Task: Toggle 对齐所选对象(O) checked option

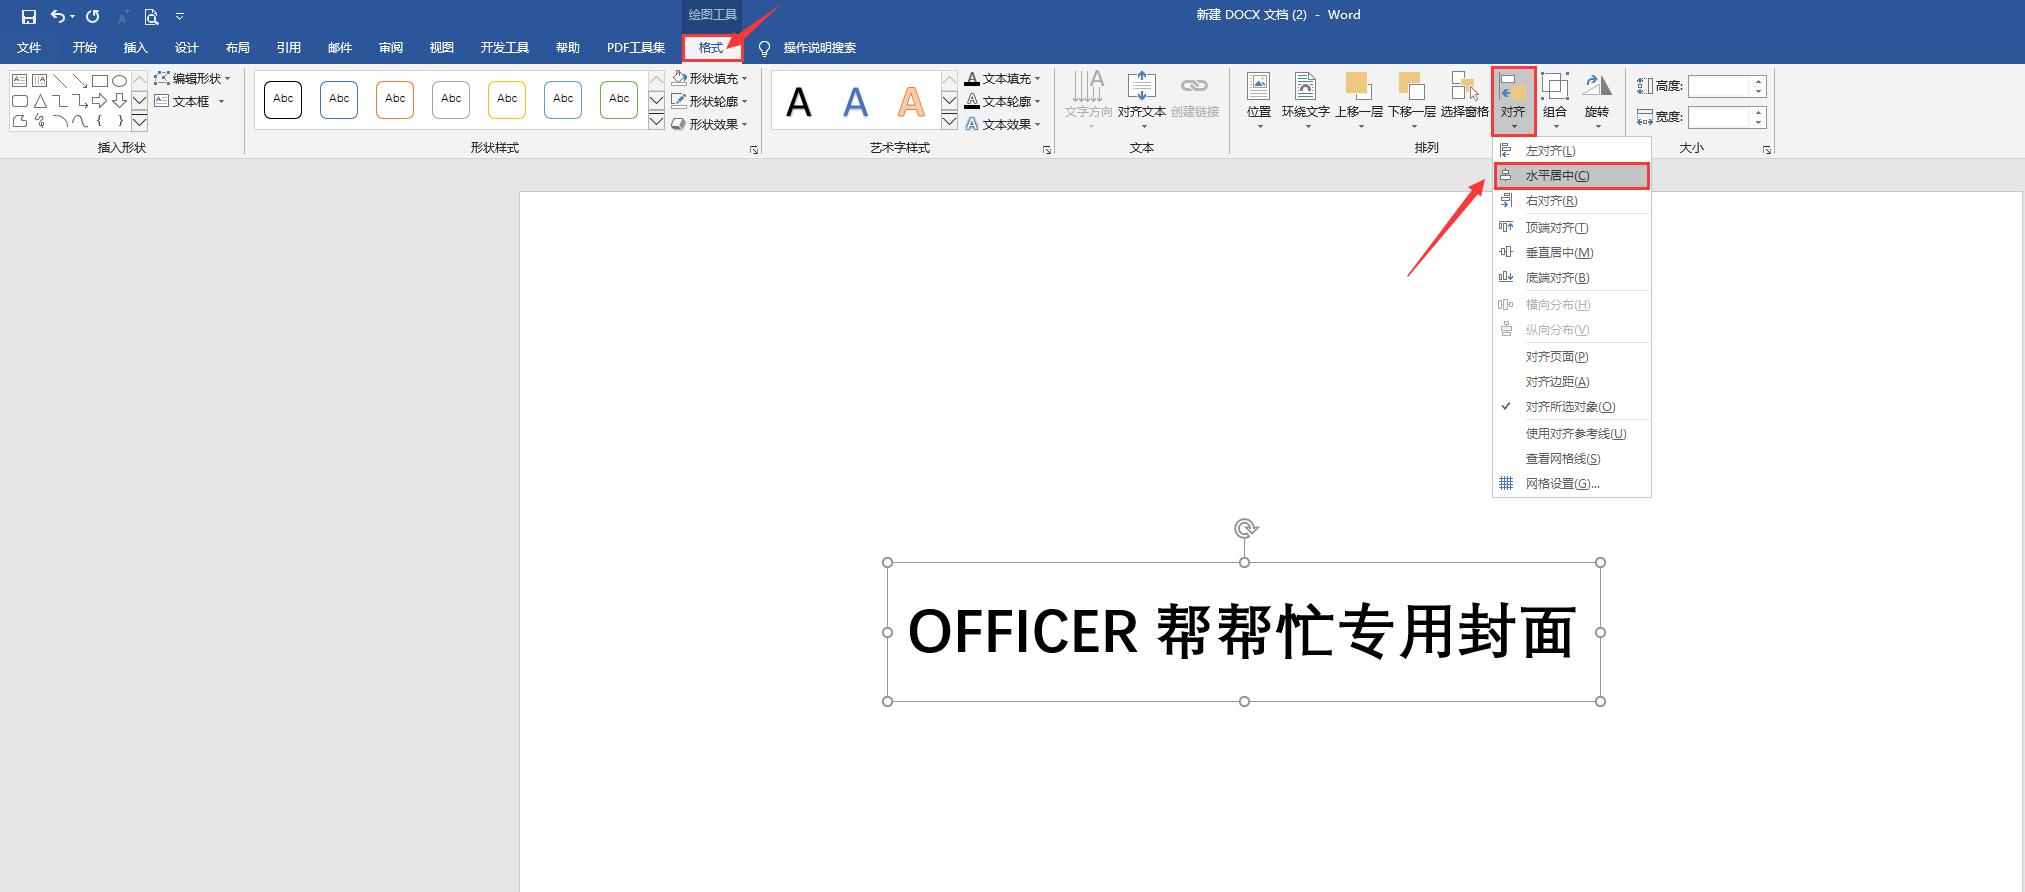Action: click(x=1571, y=407)
